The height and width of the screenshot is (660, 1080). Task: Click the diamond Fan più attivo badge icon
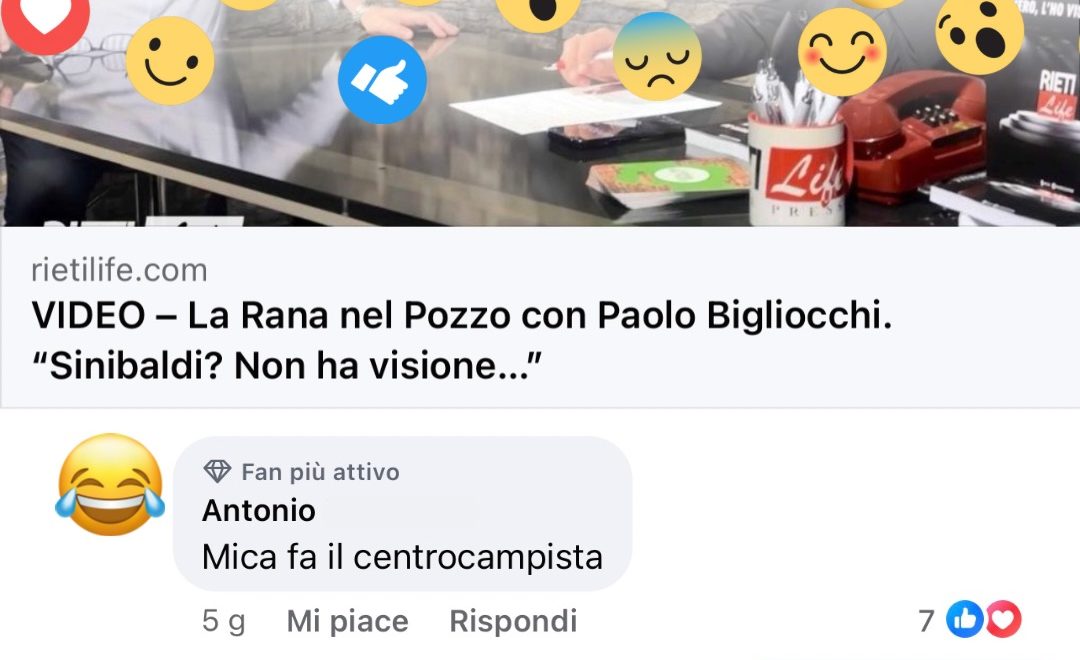click(217, 472)
